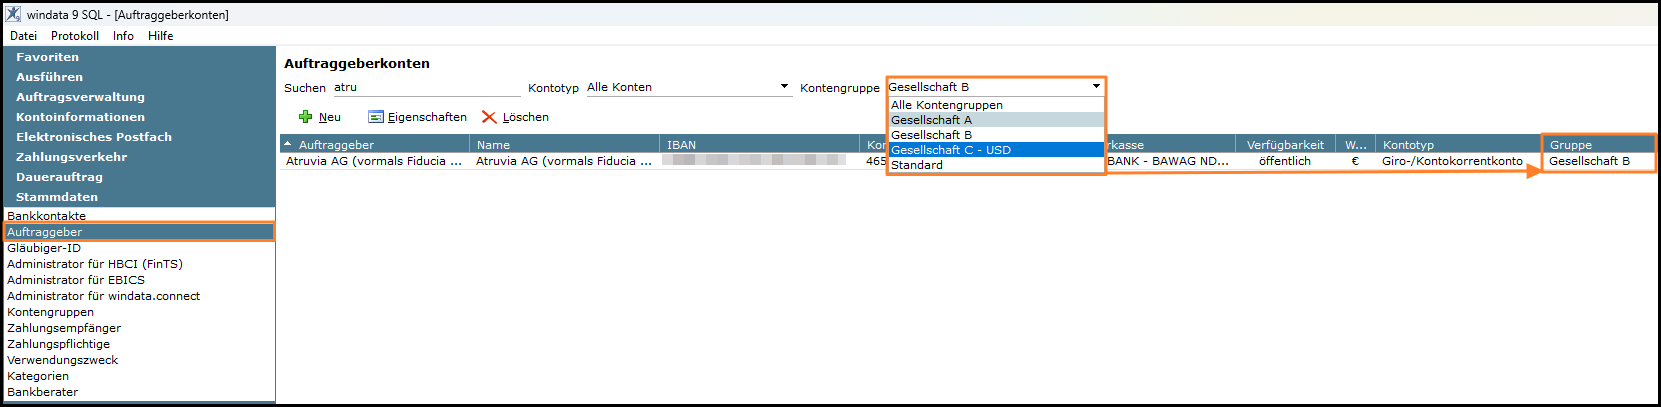
Task: Click the green plus Neu icon
Action: (x=306, y=117)
